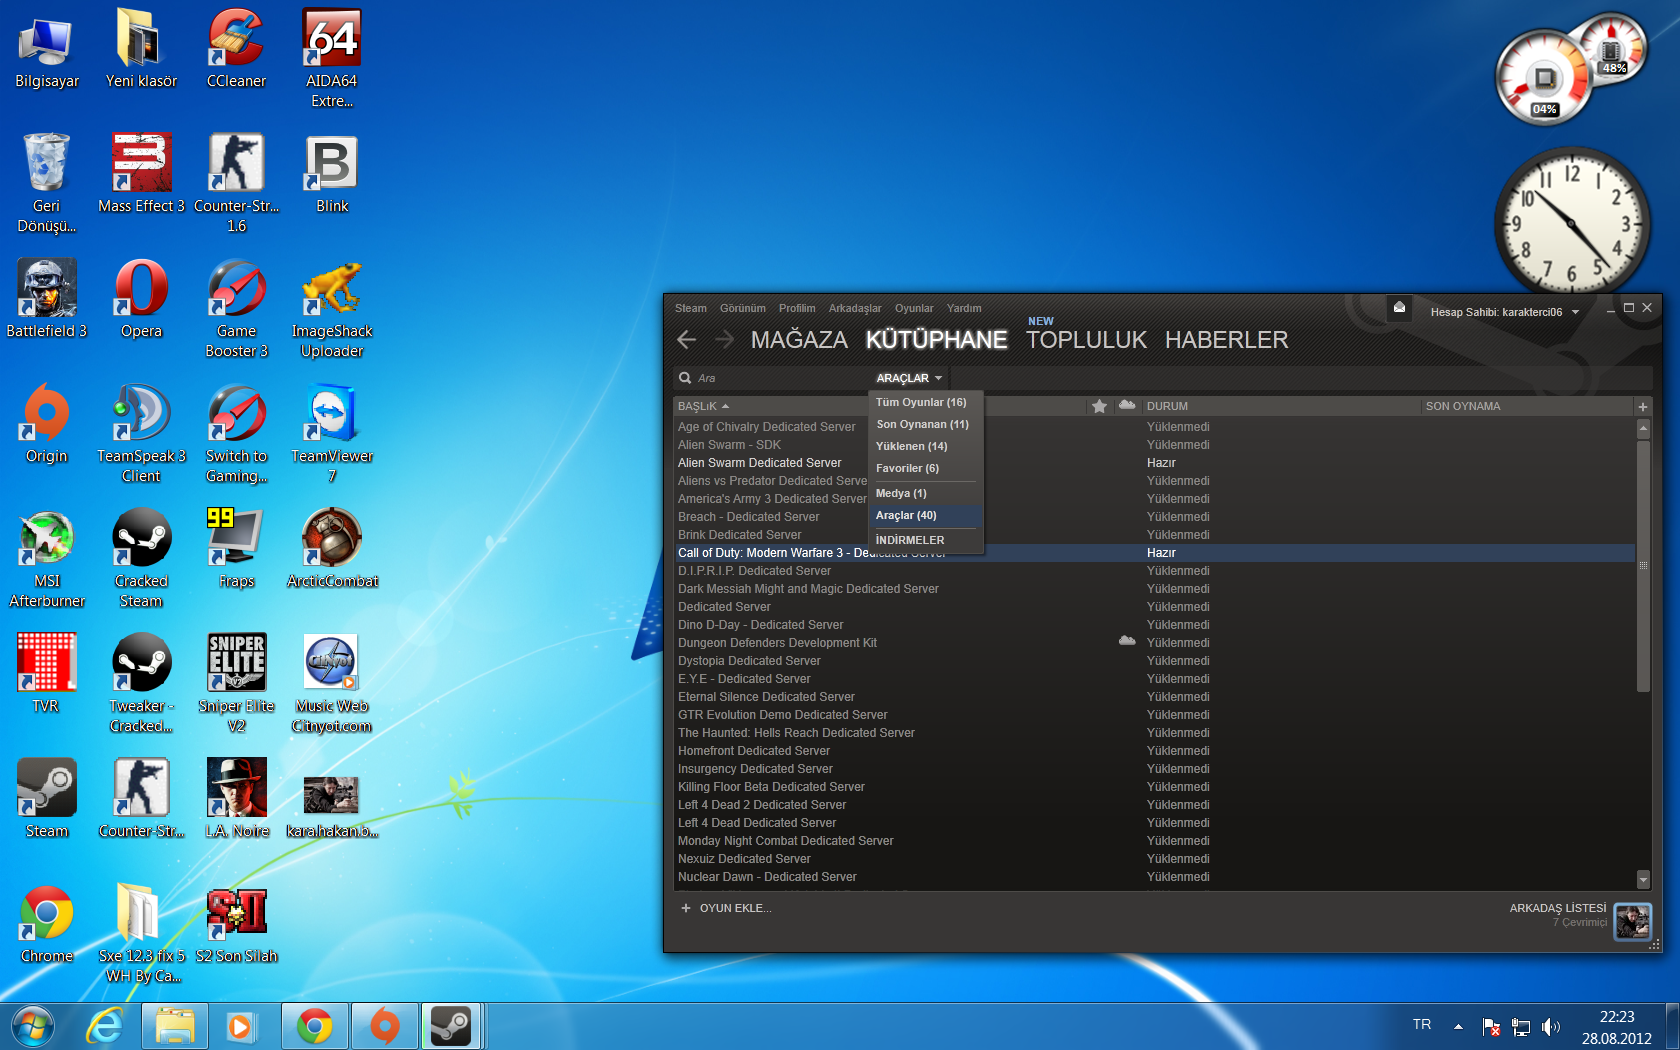Viewport: 1680px width, 1050px height.
Task: Select Tüm Oyunlar (16) filter
Action: tap(921, 402)
